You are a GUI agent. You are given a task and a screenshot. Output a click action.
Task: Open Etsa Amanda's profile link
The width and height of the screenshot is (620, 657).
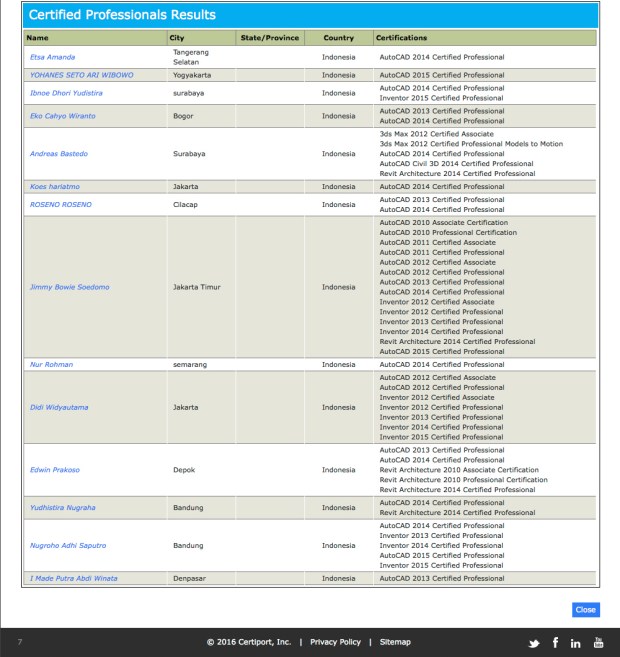[x=52, y=57]
